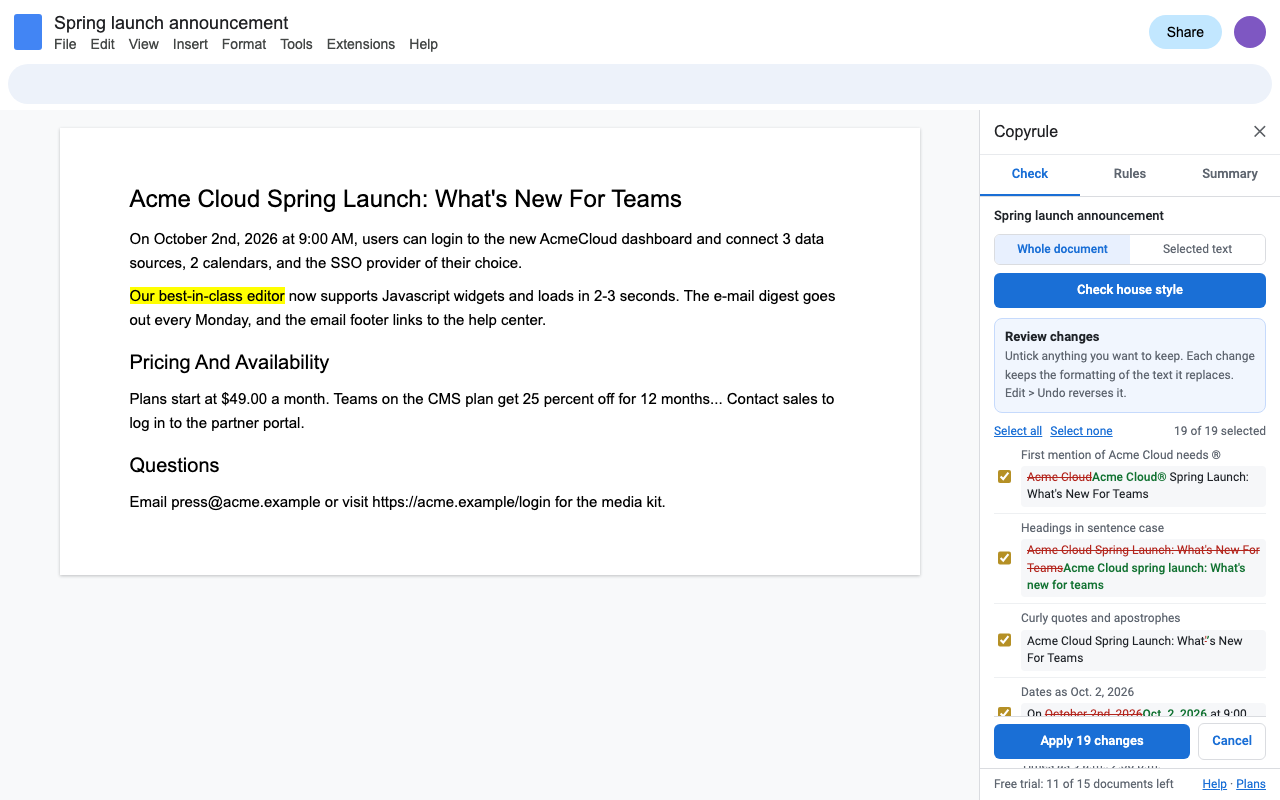Image resolution: width=1280 pixels, height=800 pixels.
Task: Choose the Whole document scope
Action: pyautogui.click(x=1062, y=249)
